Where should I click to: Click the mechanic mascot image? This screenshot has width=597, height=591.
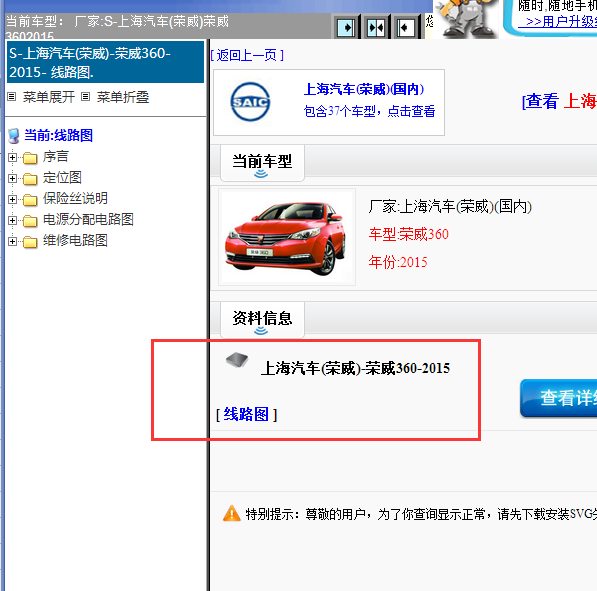(466, 18)
